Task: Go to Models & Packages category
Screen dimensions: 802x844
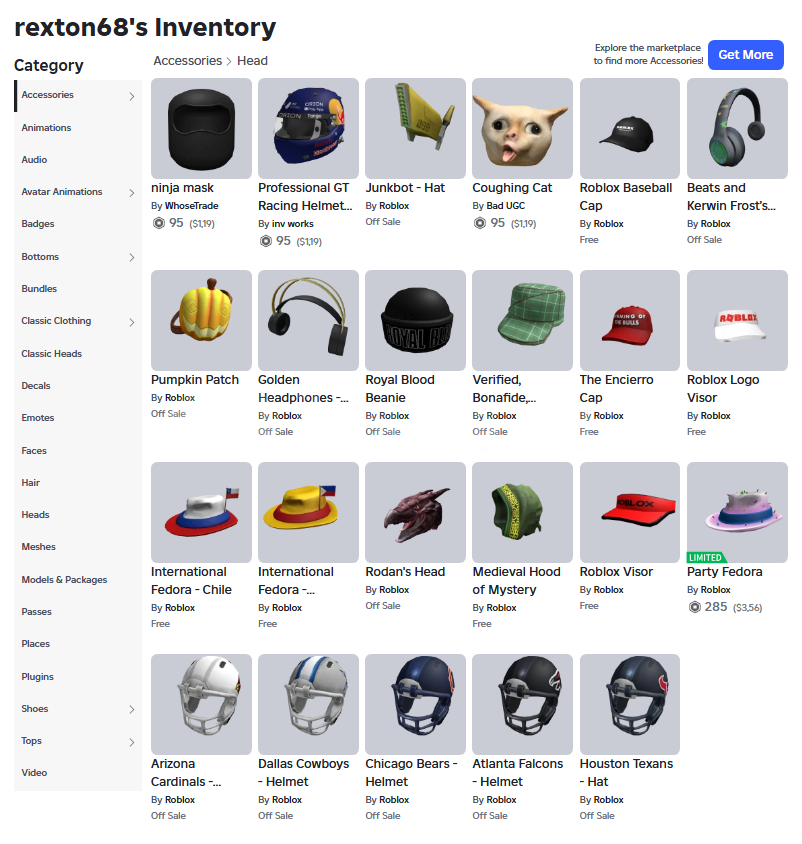Action: pyautogui.click(x=64, y=580)
